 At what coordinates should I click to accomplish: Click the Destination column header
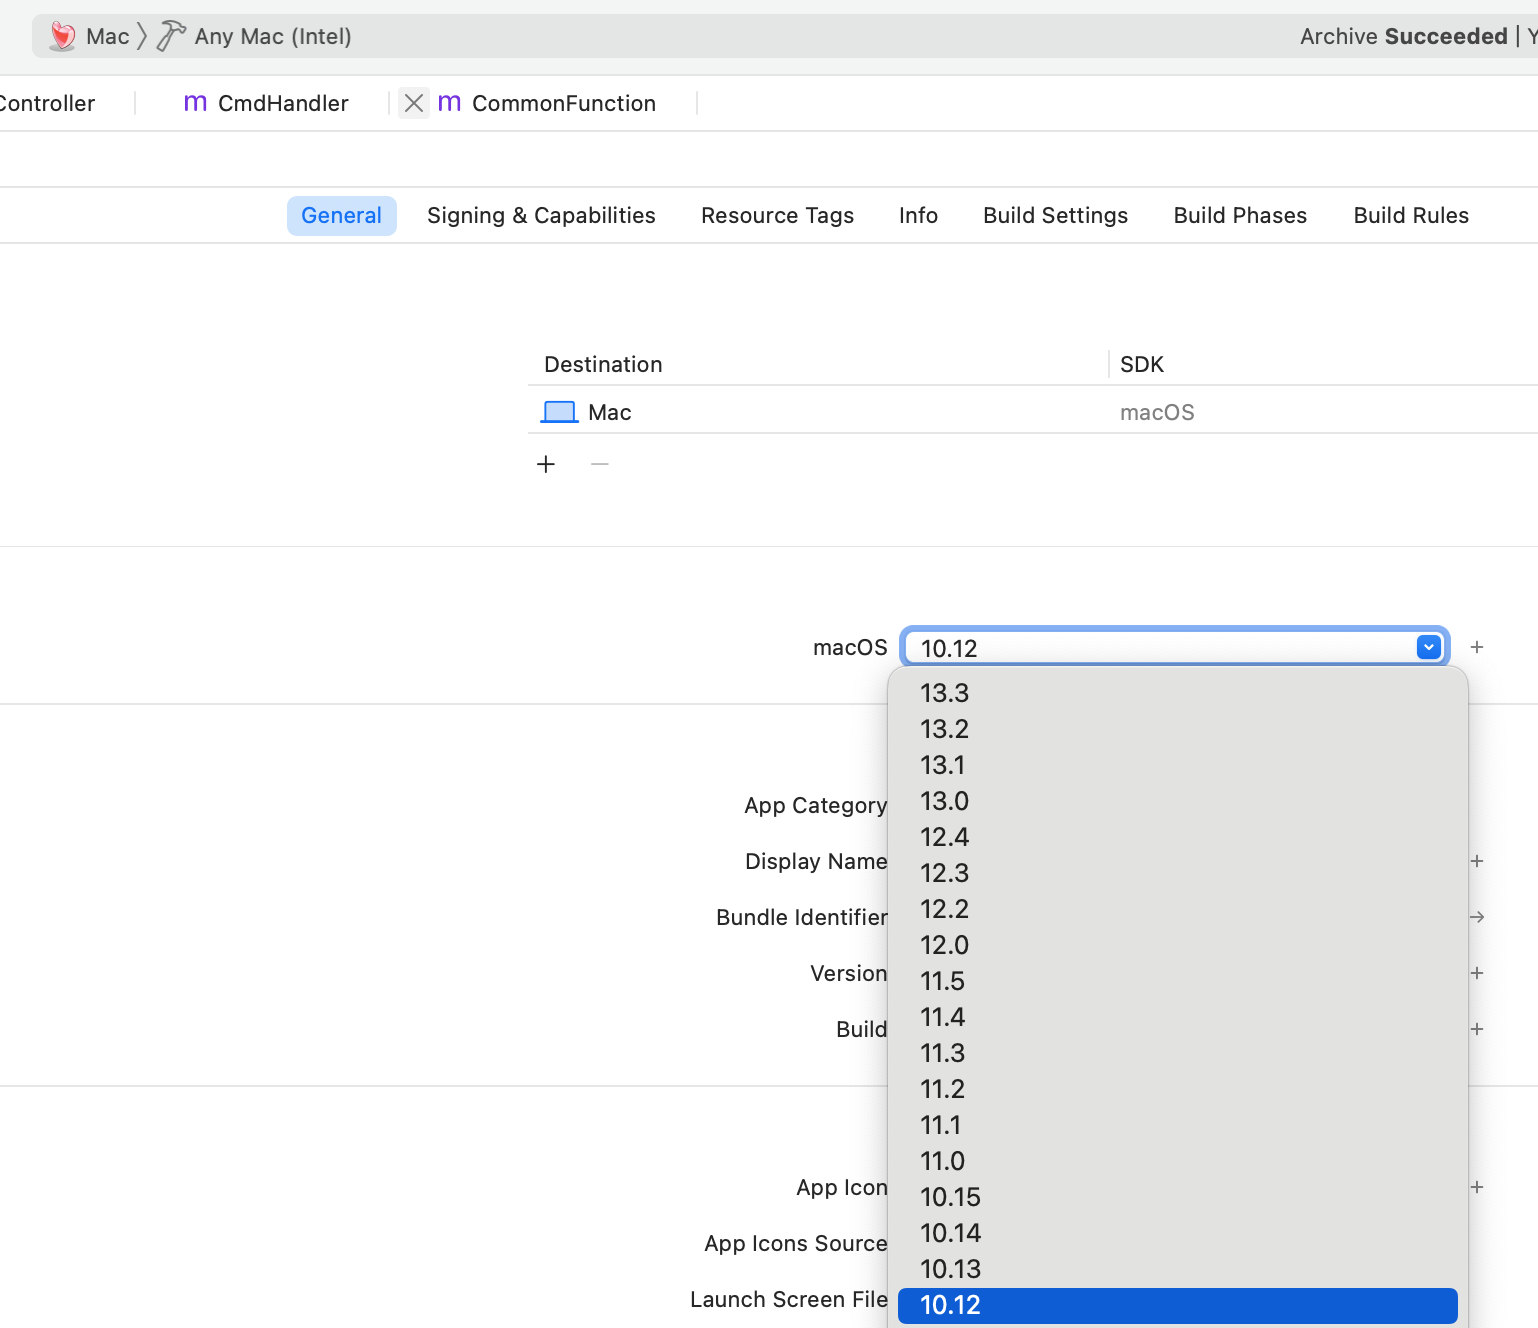point(603,364)
